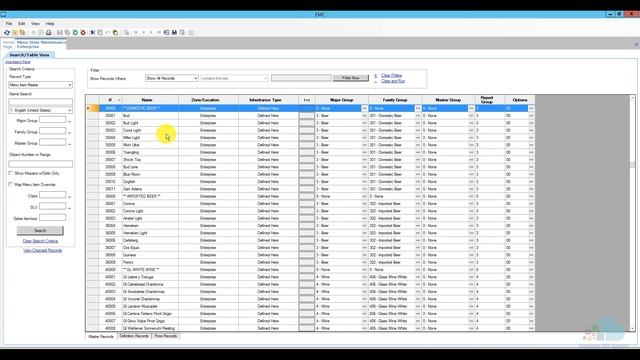Screen dimensions: 640x360
Task: Click the Clear Filters link
Action: (391, 76)
